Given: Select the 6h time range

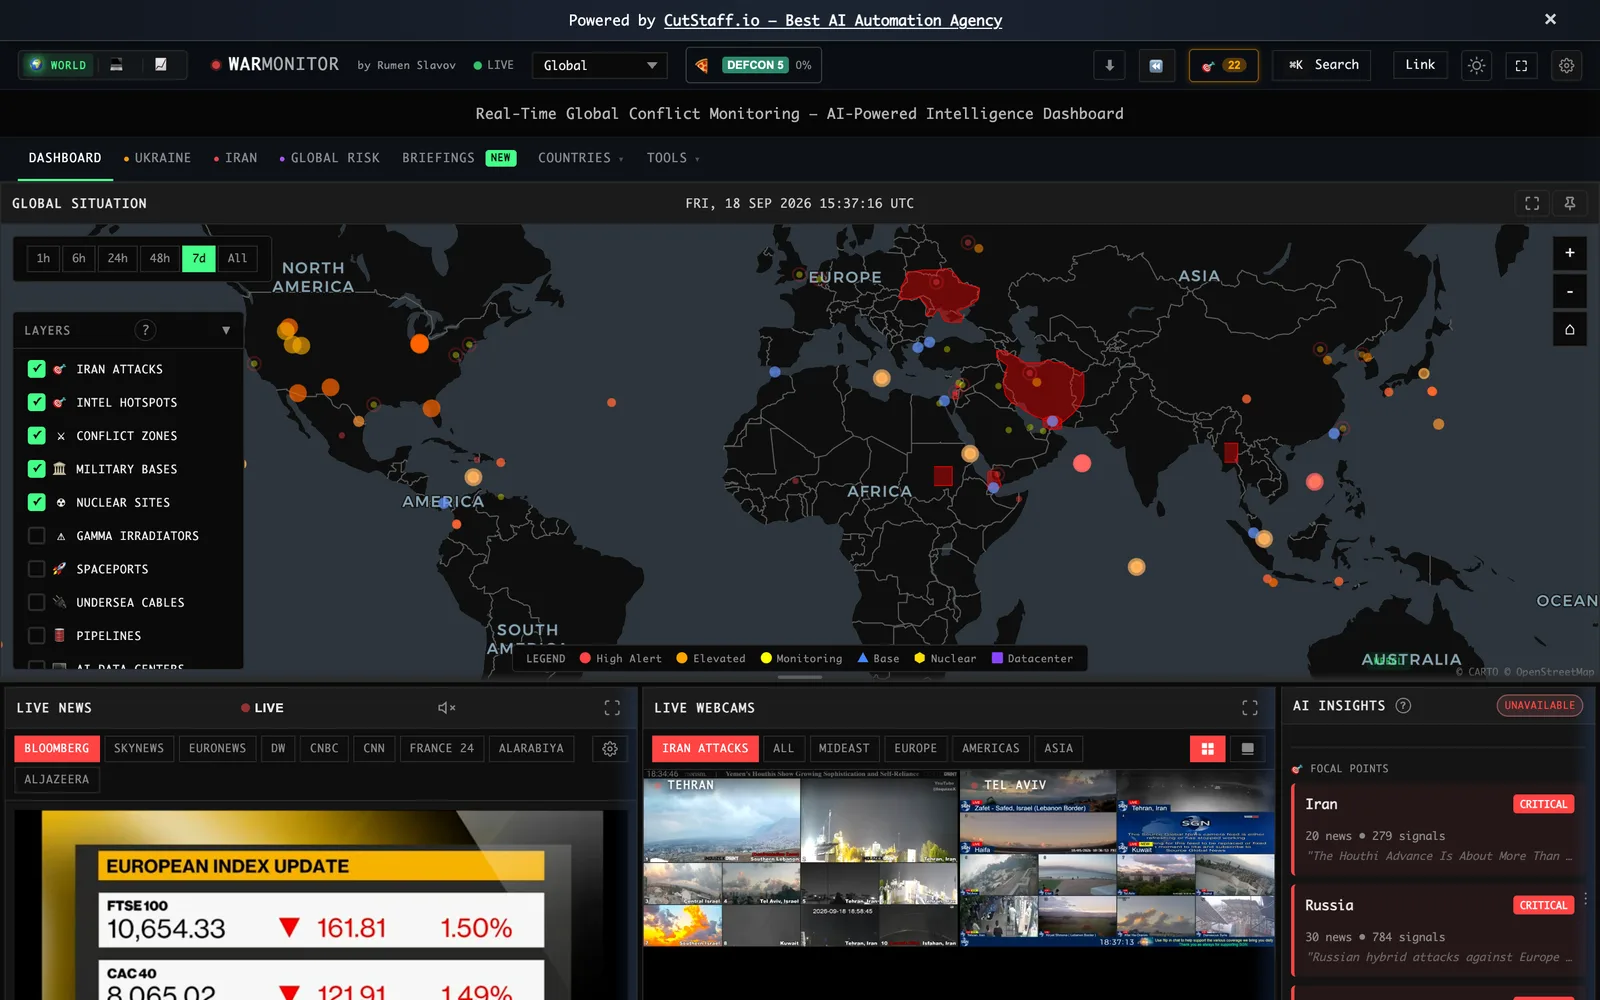Looking at the screenshot, I should [x=79, y=258].
